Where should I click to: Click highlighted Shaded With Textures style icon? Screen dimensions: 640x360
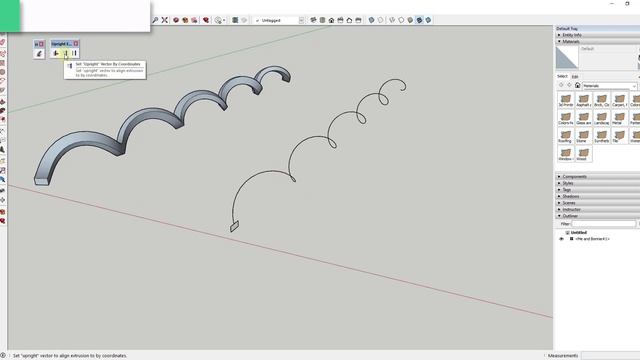(x=419, y=20)
